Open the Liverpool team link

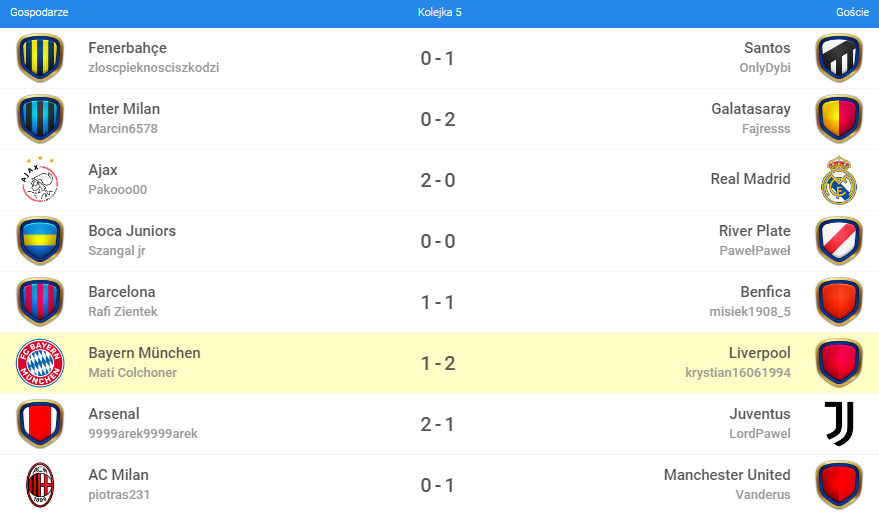[759, 353]
